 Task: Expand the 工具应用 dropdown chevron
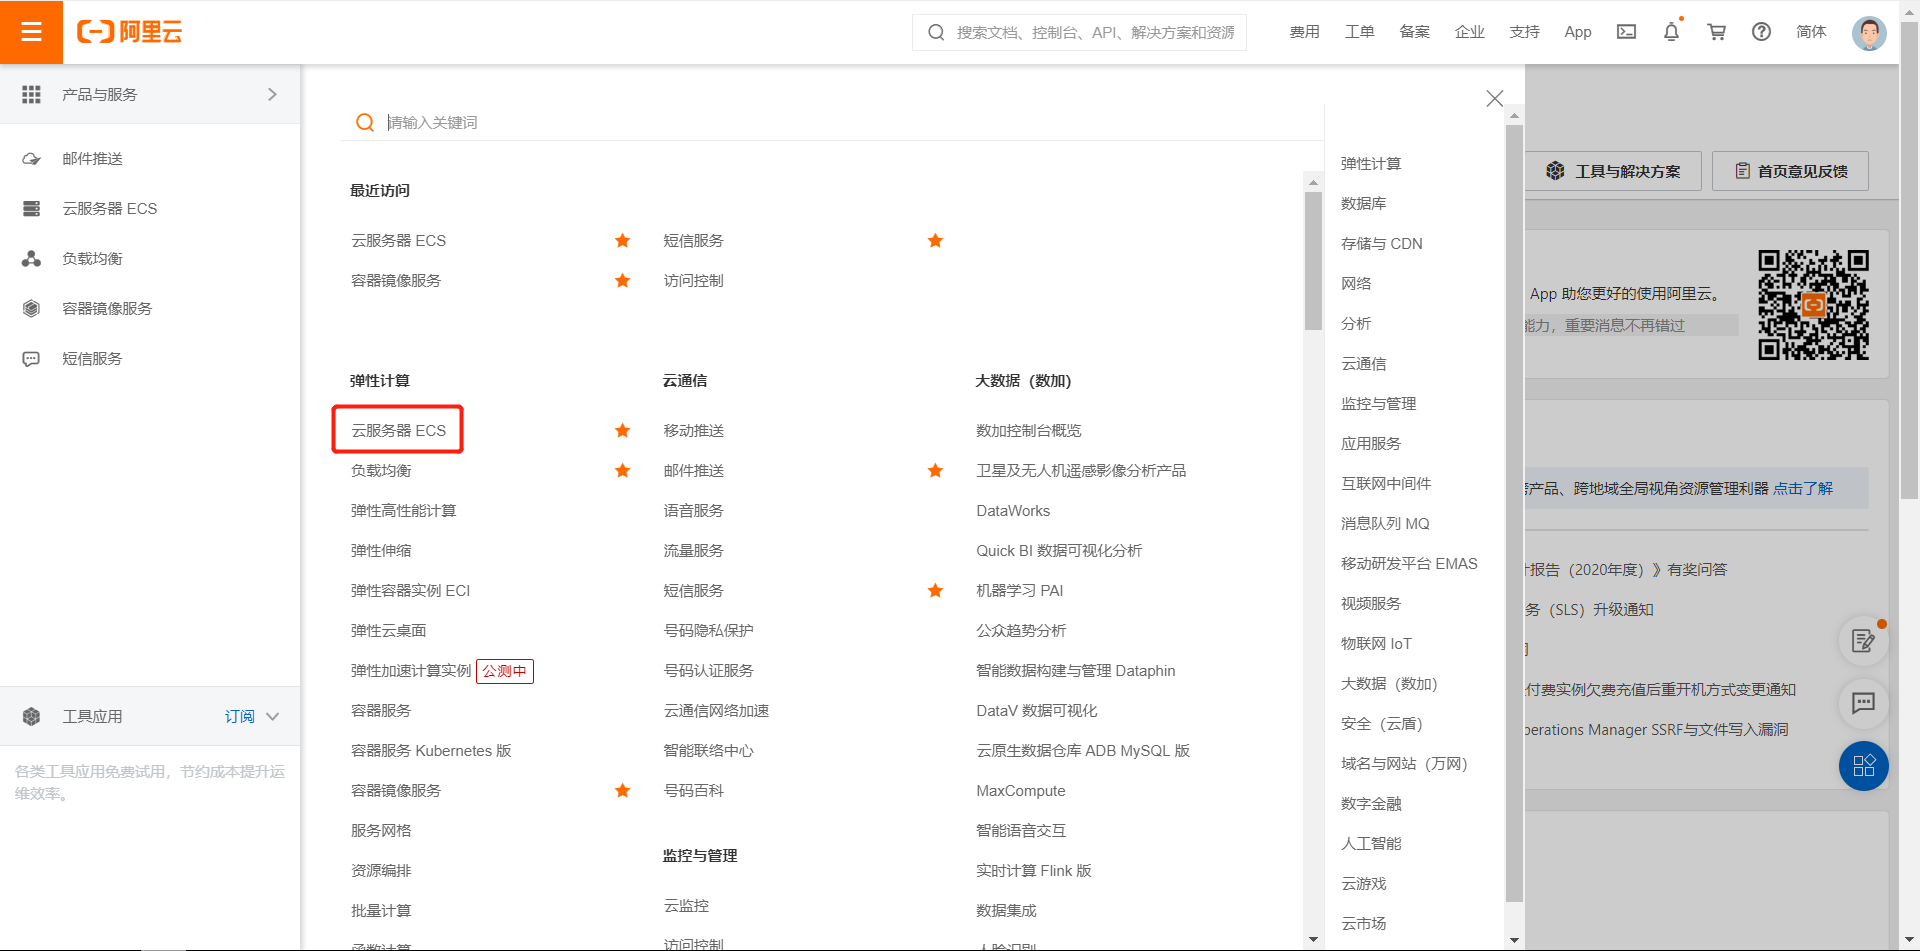point(273,717)
